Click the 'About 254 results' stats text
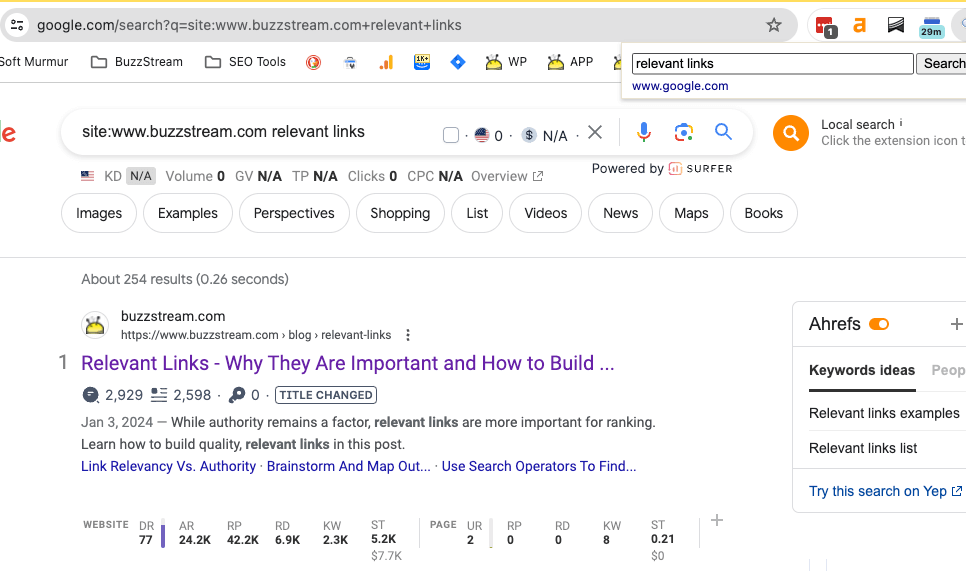Screen dimensions: 966x571 185,279
